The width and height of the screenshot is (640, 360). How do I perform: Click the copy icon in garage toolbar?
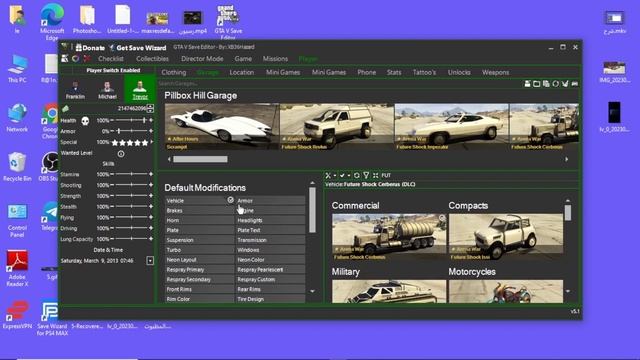point(546,84)
